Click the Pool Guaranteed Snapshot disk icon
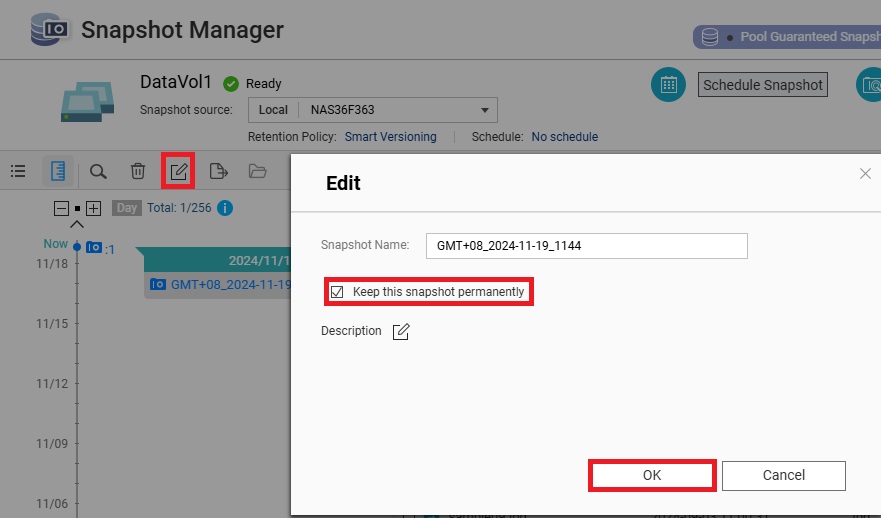The image size is (881, 518). pos(710,37)
